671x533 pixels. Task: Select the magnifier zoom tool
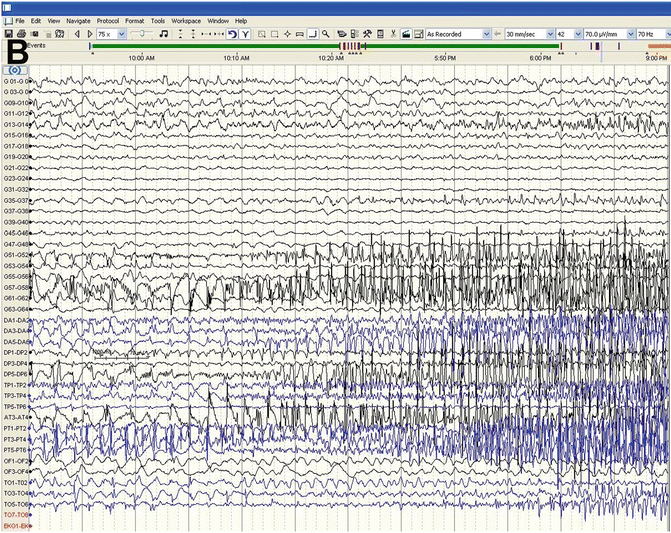[x=326, y=34]
